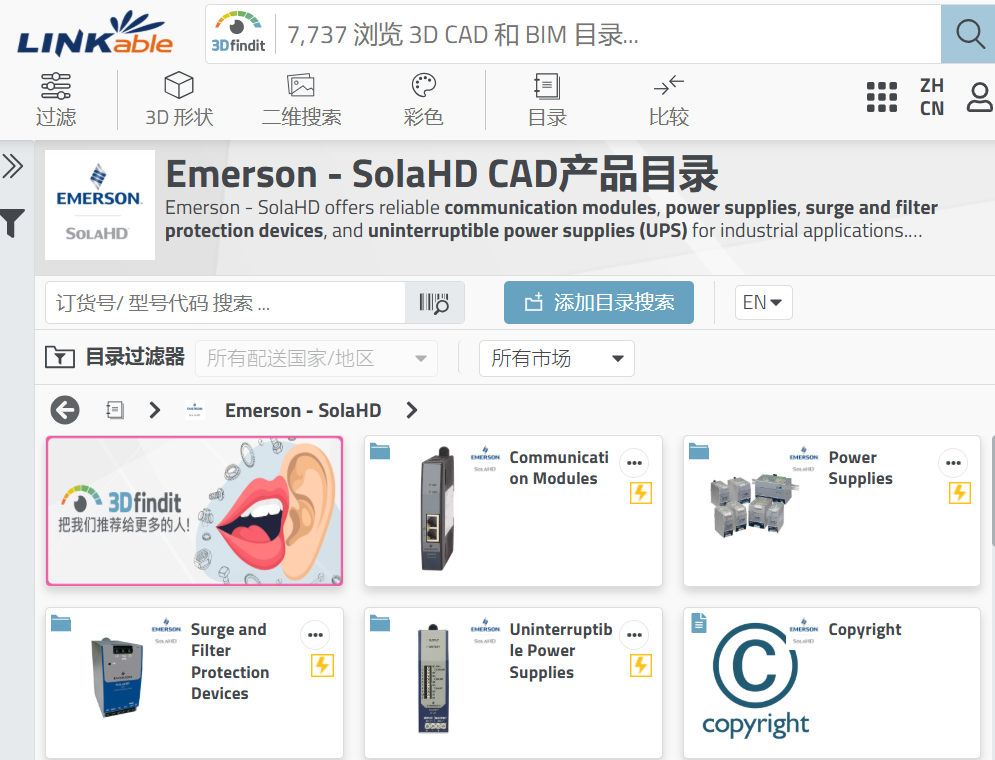
Task: Open the EN language dropdown
Action: click(763, 303)
